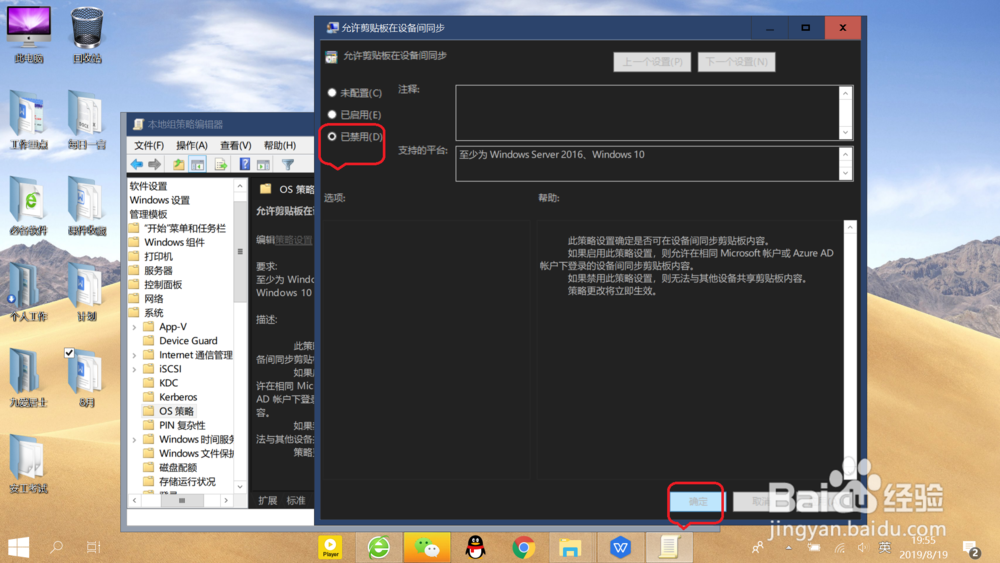Open the 策略设置 link in editor pane
The height and width of the screenshot is (563, 1000).
coord(294,240)
